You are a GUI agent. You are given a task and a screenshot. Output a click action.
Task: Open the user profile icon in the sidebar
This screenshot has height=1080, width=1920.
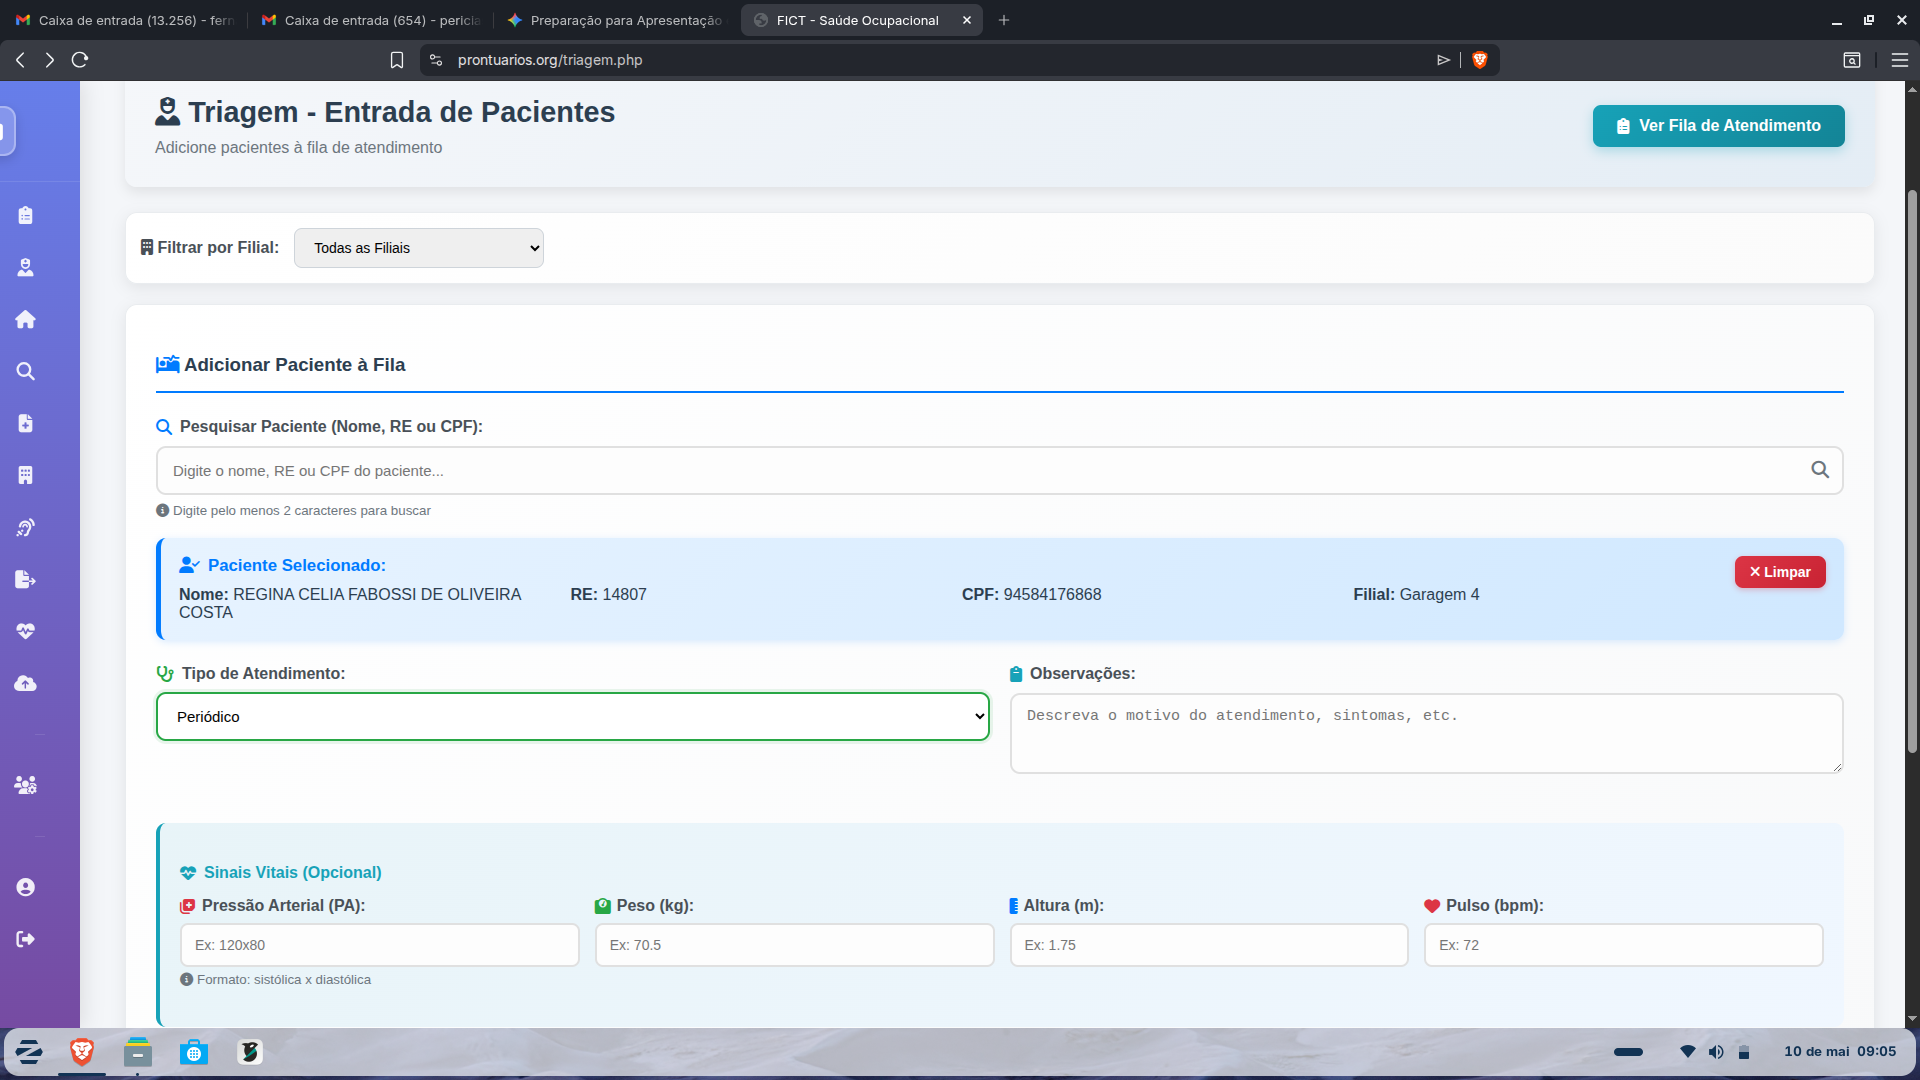click(x=26, y=887)
